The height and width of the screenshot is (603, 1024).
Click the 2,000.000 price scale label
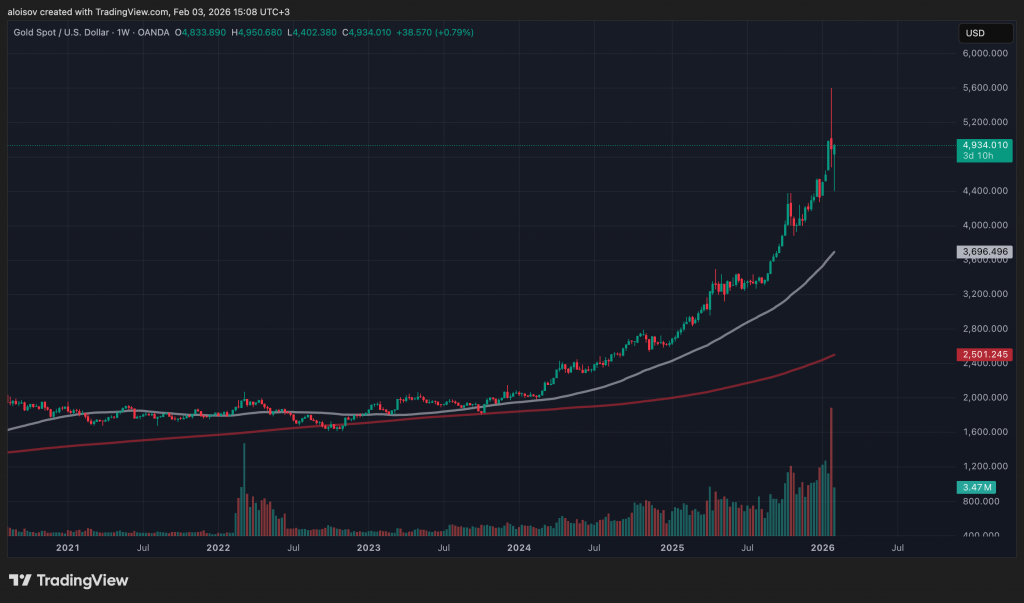[984, 398]
